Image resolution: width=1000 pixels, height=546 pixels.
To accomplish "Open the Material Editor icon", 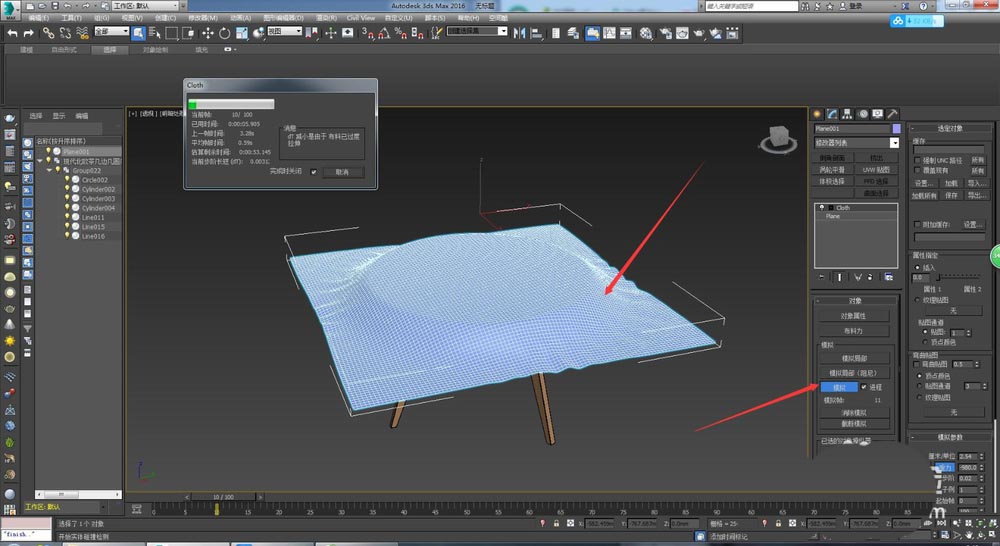I will (646, 33).
